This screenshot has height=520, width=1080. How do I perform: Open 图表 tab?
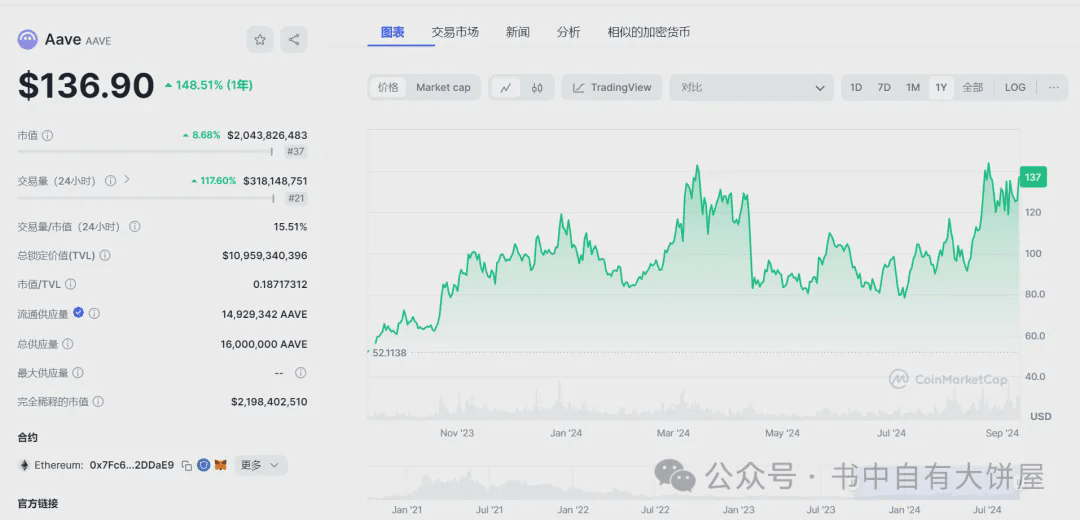393,32
